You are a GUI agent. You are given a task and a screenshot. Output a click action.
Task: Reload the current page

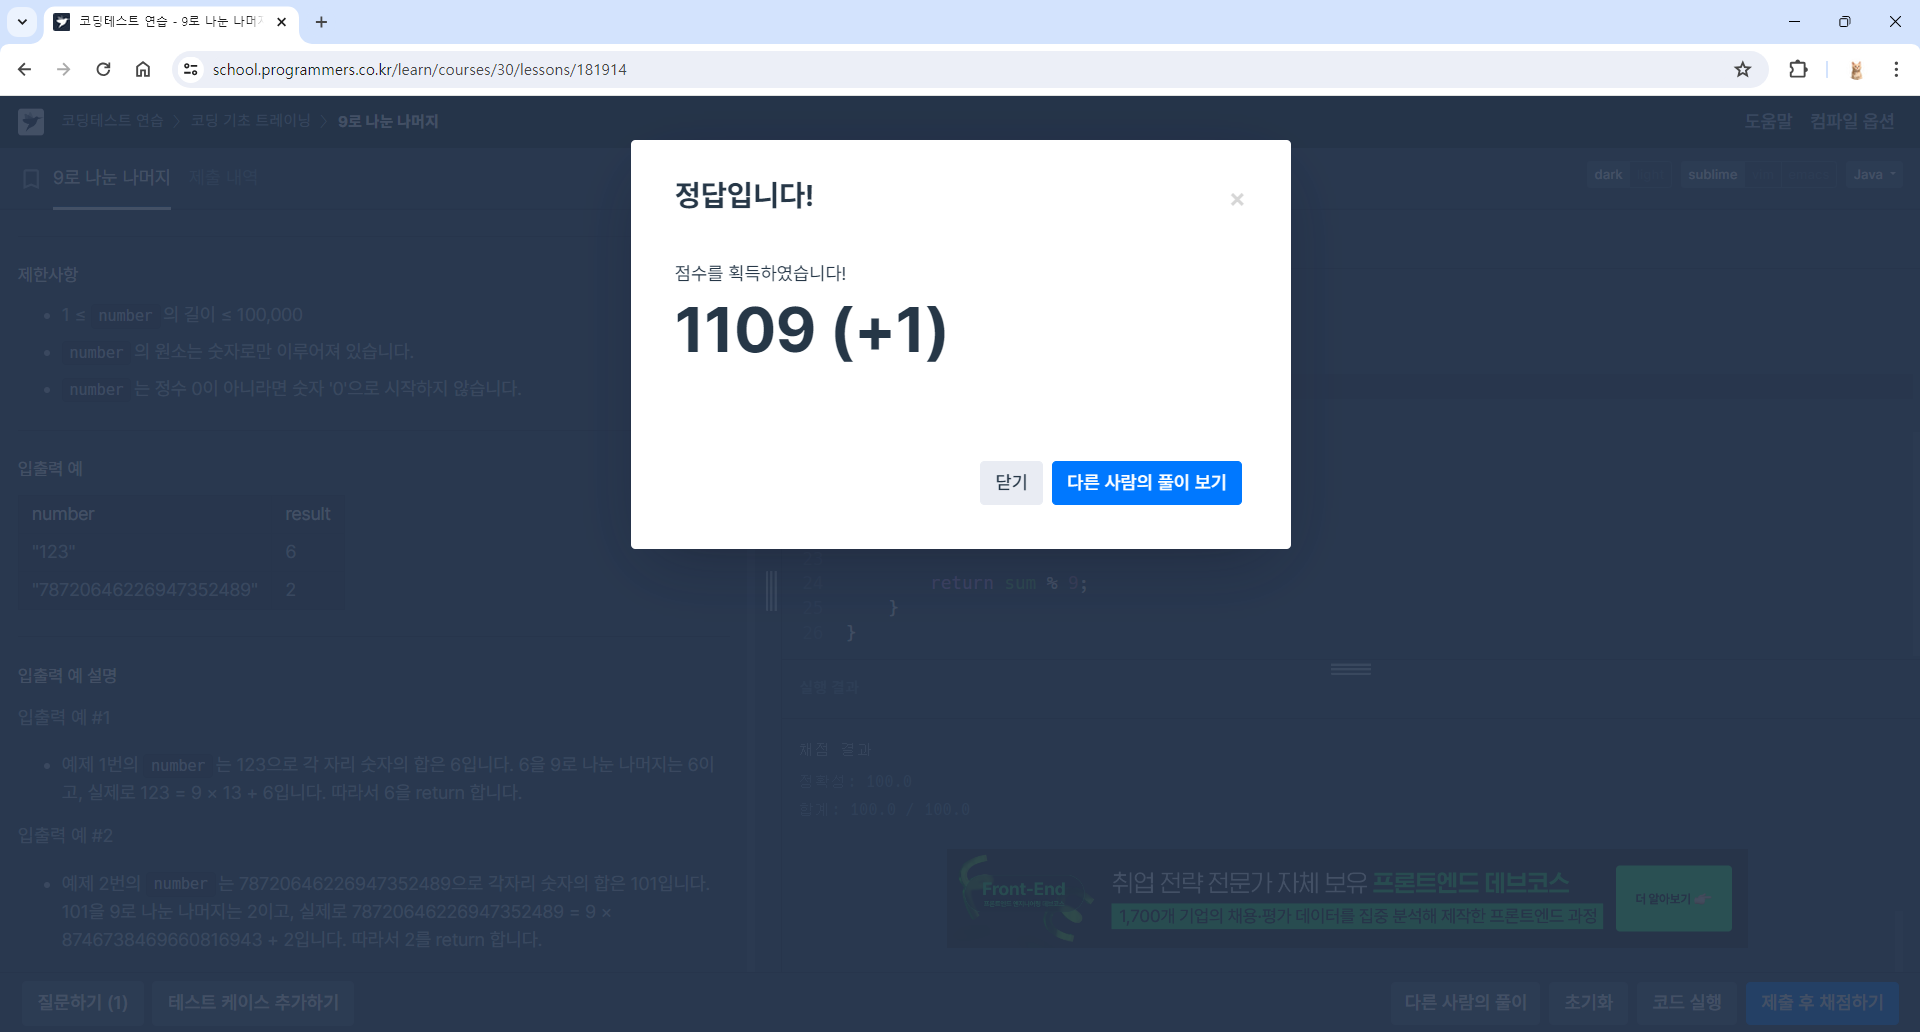coord(103,69)
